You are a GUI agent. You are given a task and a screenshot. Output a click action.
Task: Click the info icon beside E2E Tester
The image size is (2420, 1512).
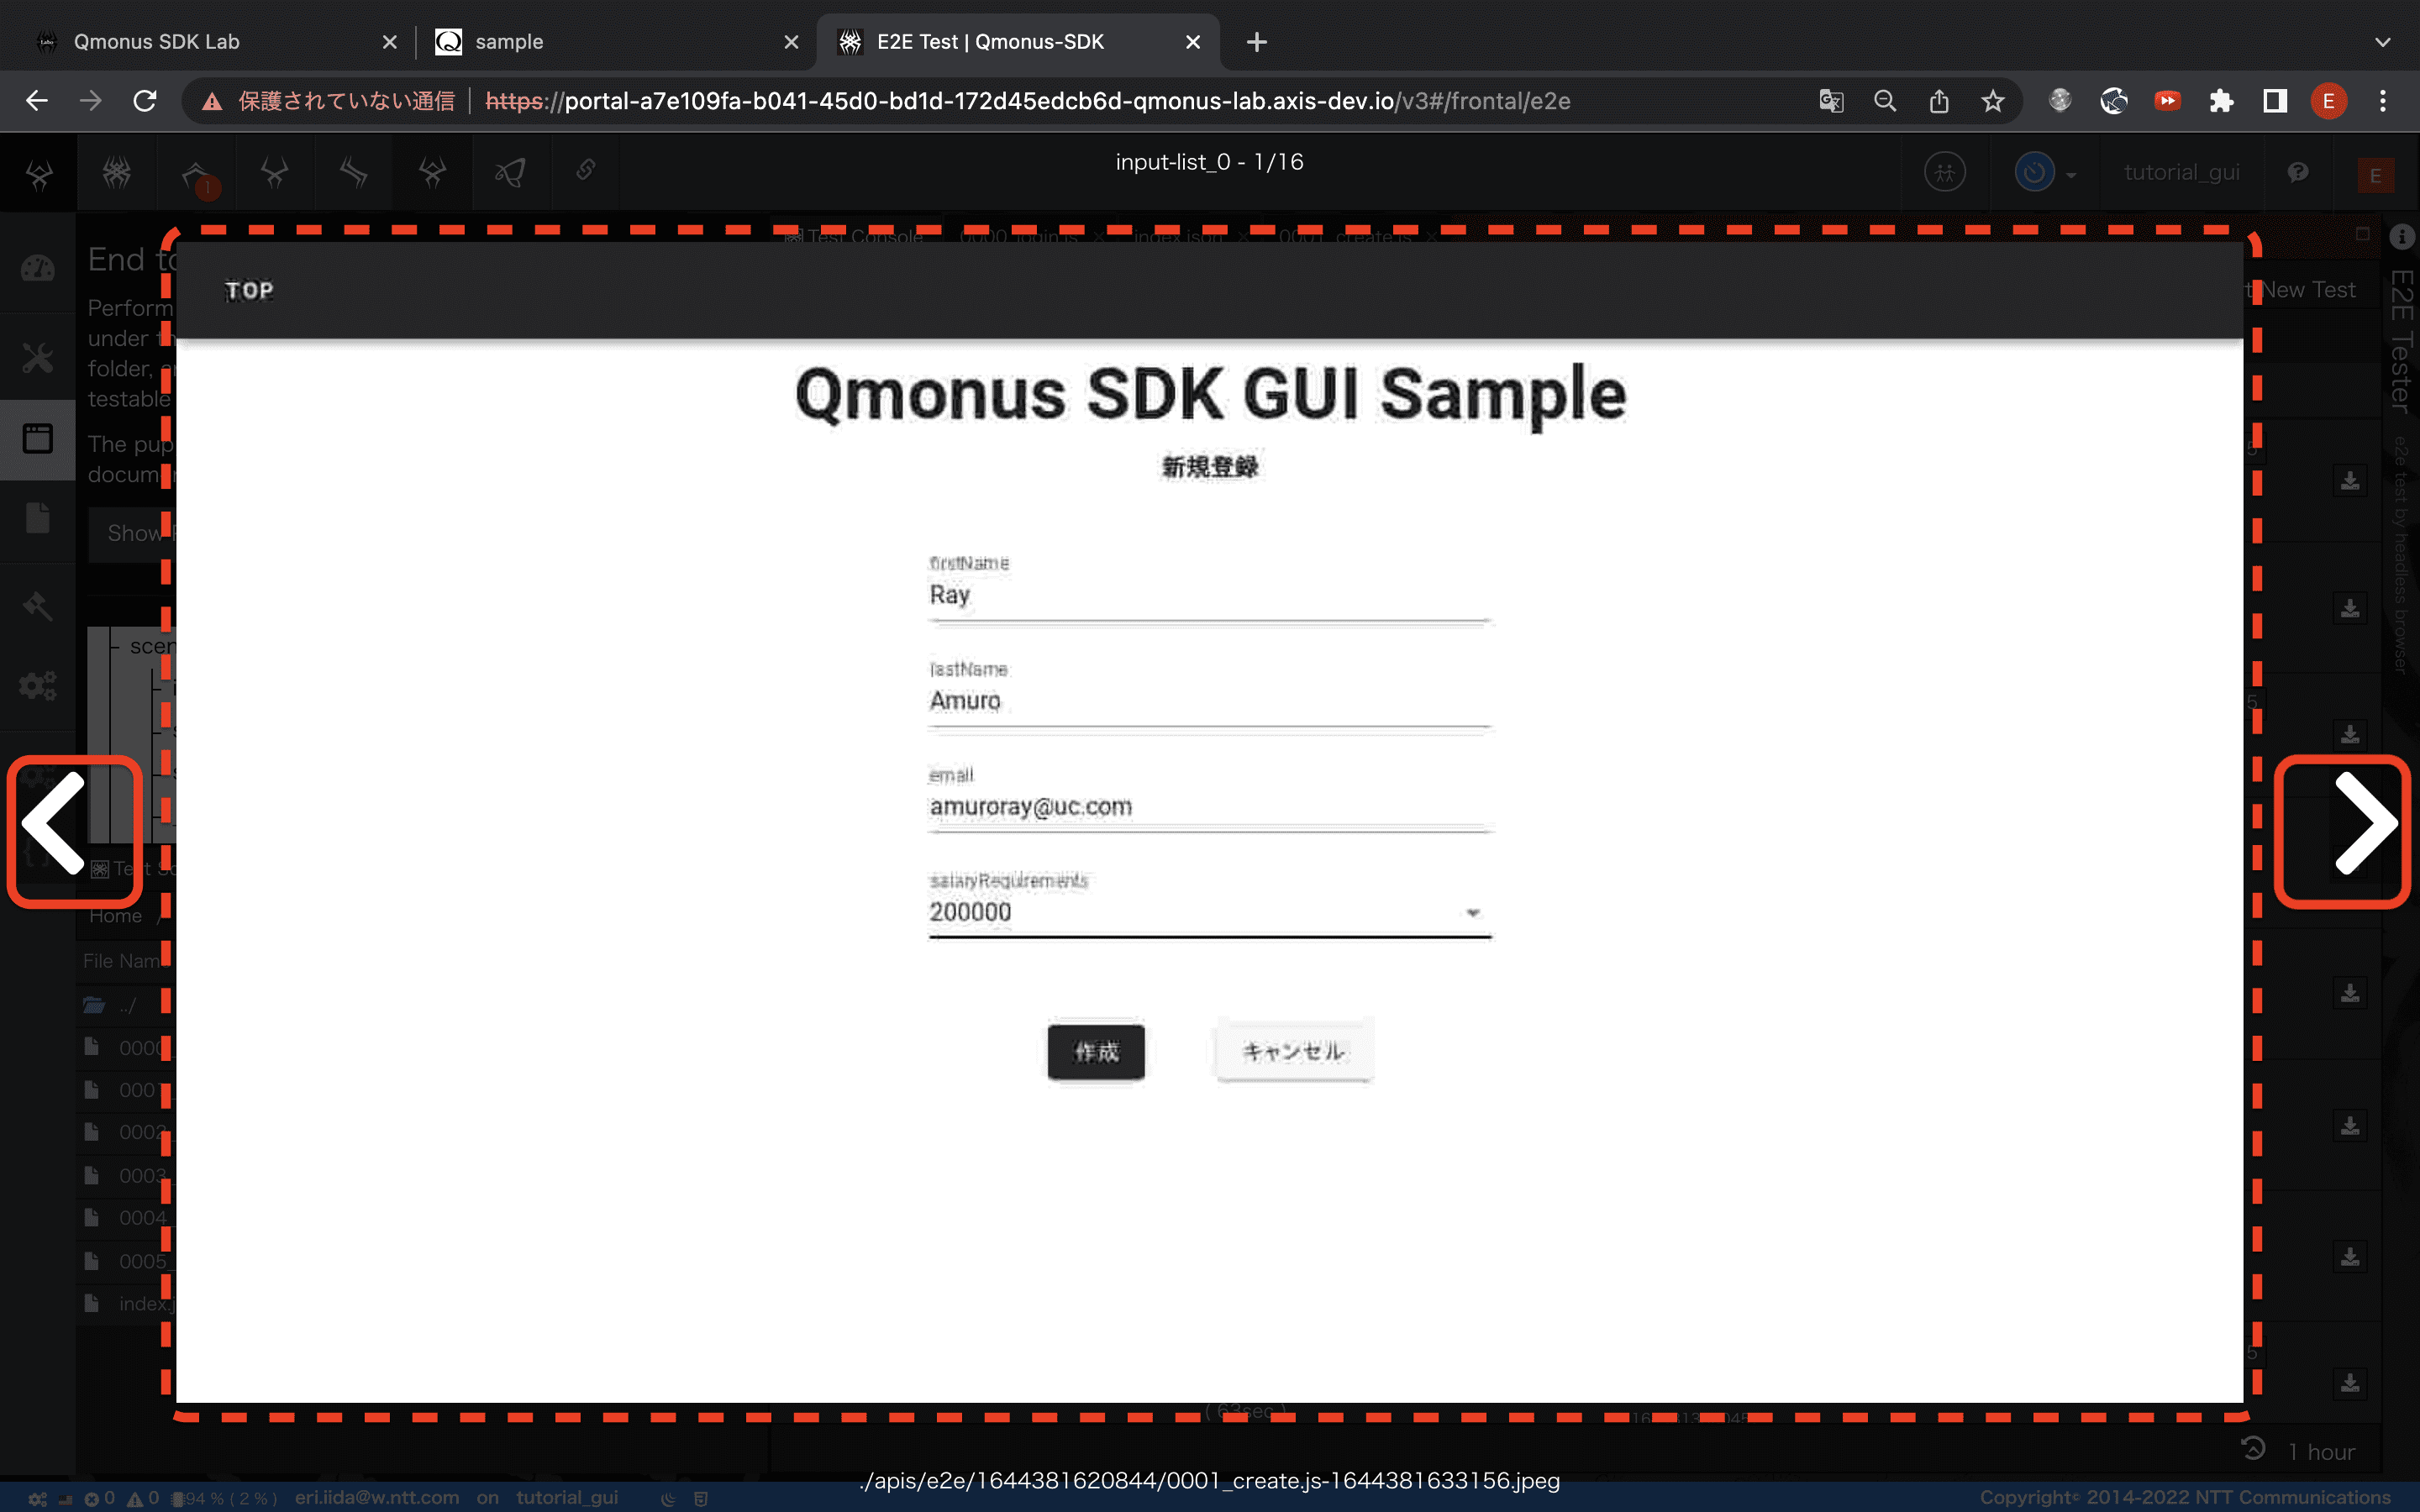tap(2402, 237)
